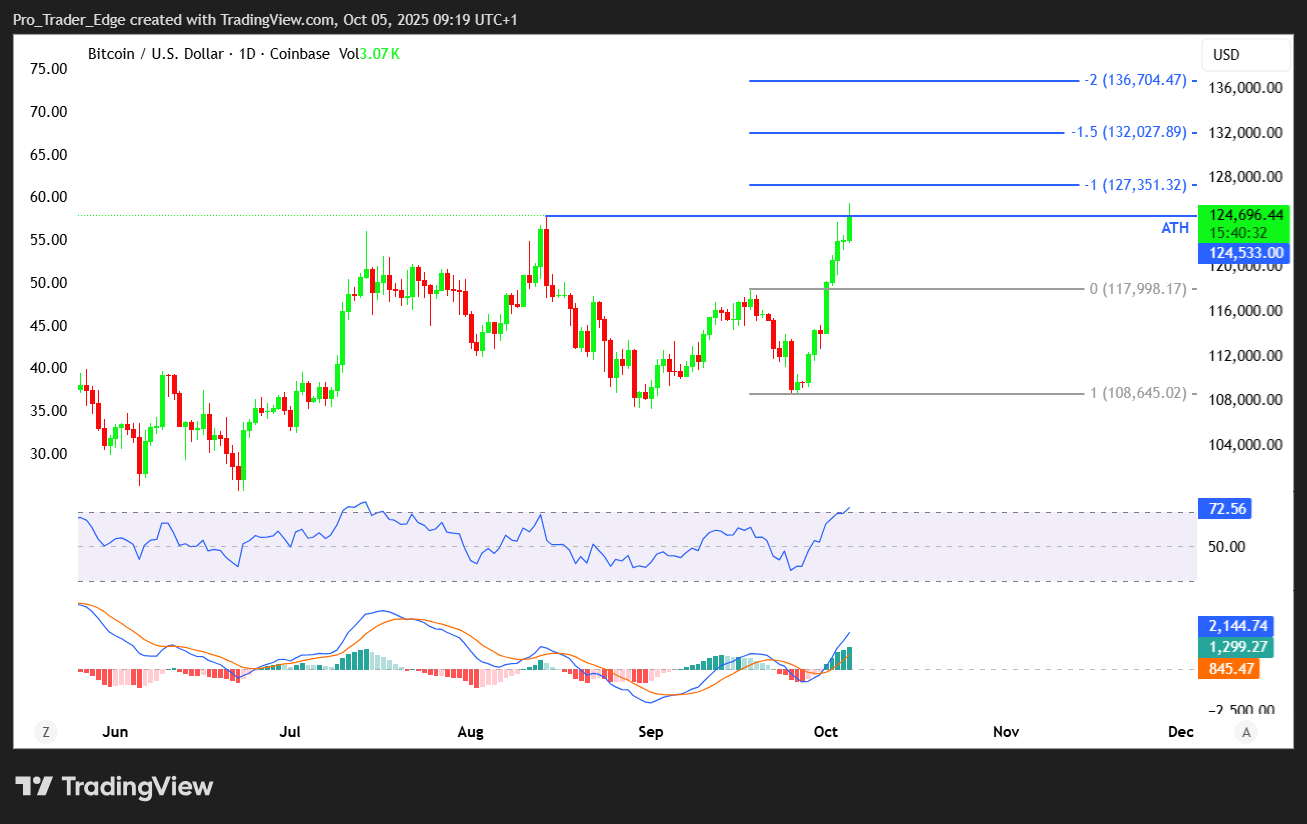Viewport: 1307px width, 824px height.
Task: Click the Vol 3.07 K volume indicator label
Action: (x=369, y=54)
